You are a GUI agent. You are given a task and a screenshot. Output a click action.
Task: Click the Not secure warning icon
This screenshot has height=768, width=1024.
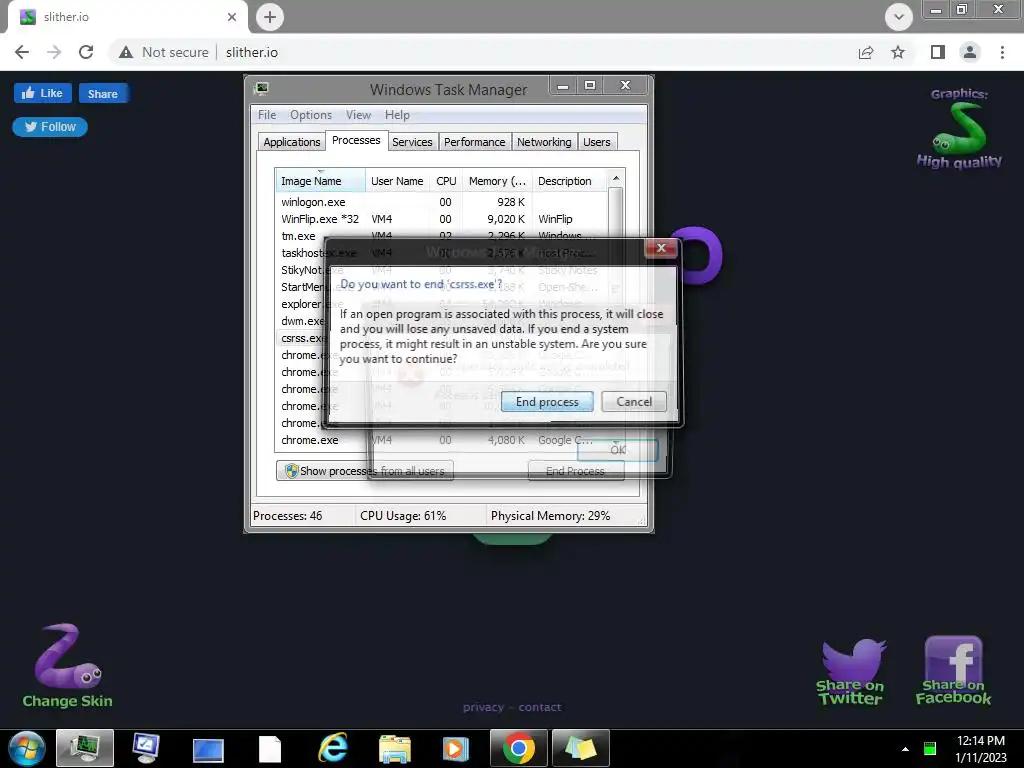coord(126,52)
